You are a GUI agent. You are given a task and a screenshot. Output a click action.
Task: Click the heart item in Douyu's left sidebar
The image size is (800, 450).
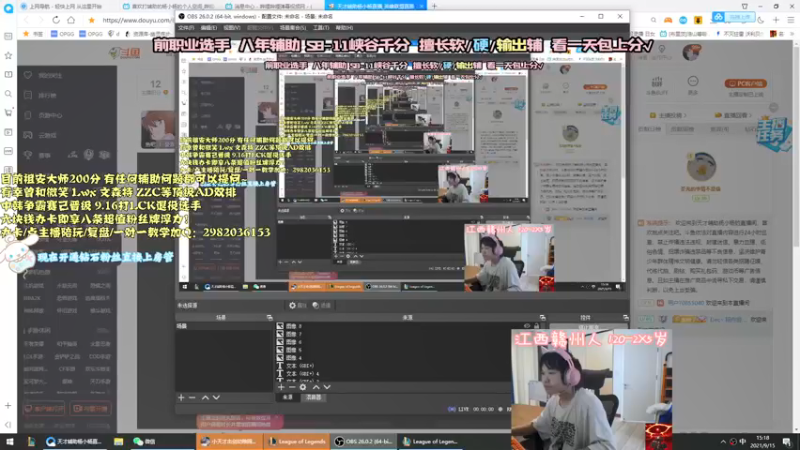[x=45, y=76]
